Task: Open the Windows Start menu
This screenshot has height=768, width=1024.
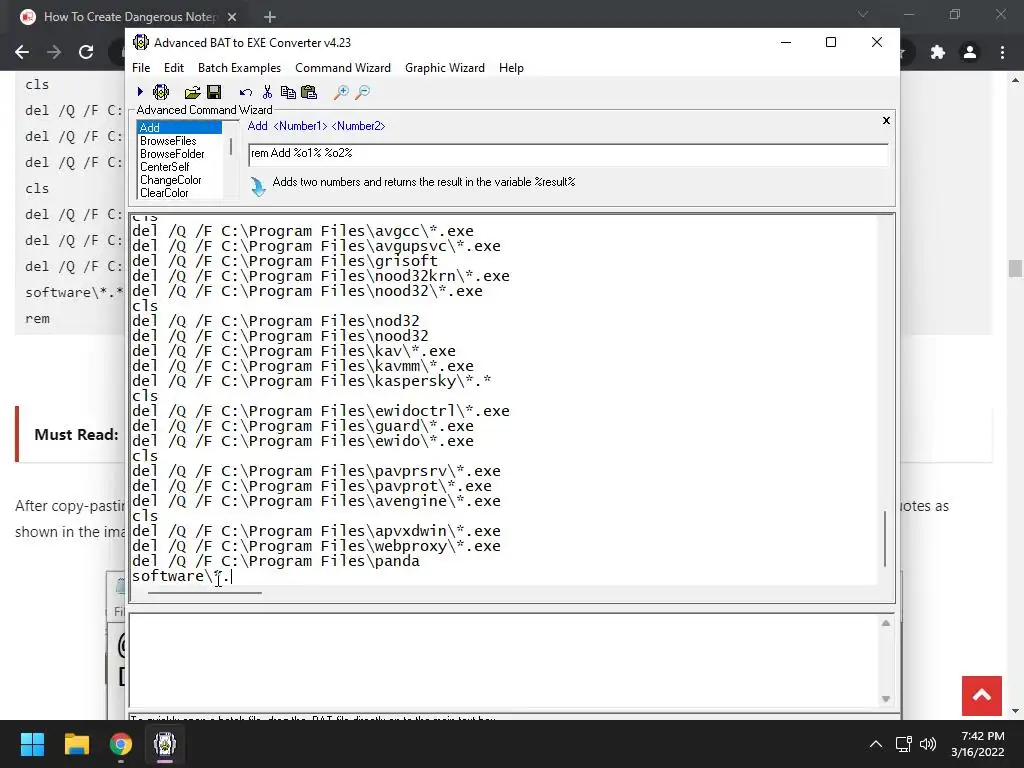Action: tap(32, 744)
